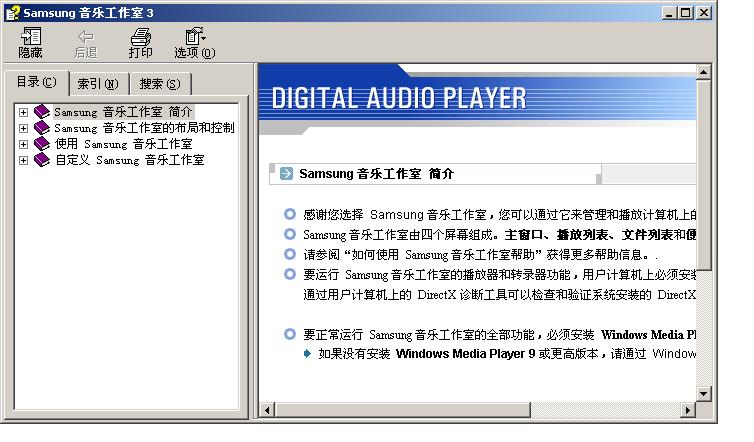Click the line starting 请参阅 “如何使用
The image size is (754, 442).
pos(480,254)
